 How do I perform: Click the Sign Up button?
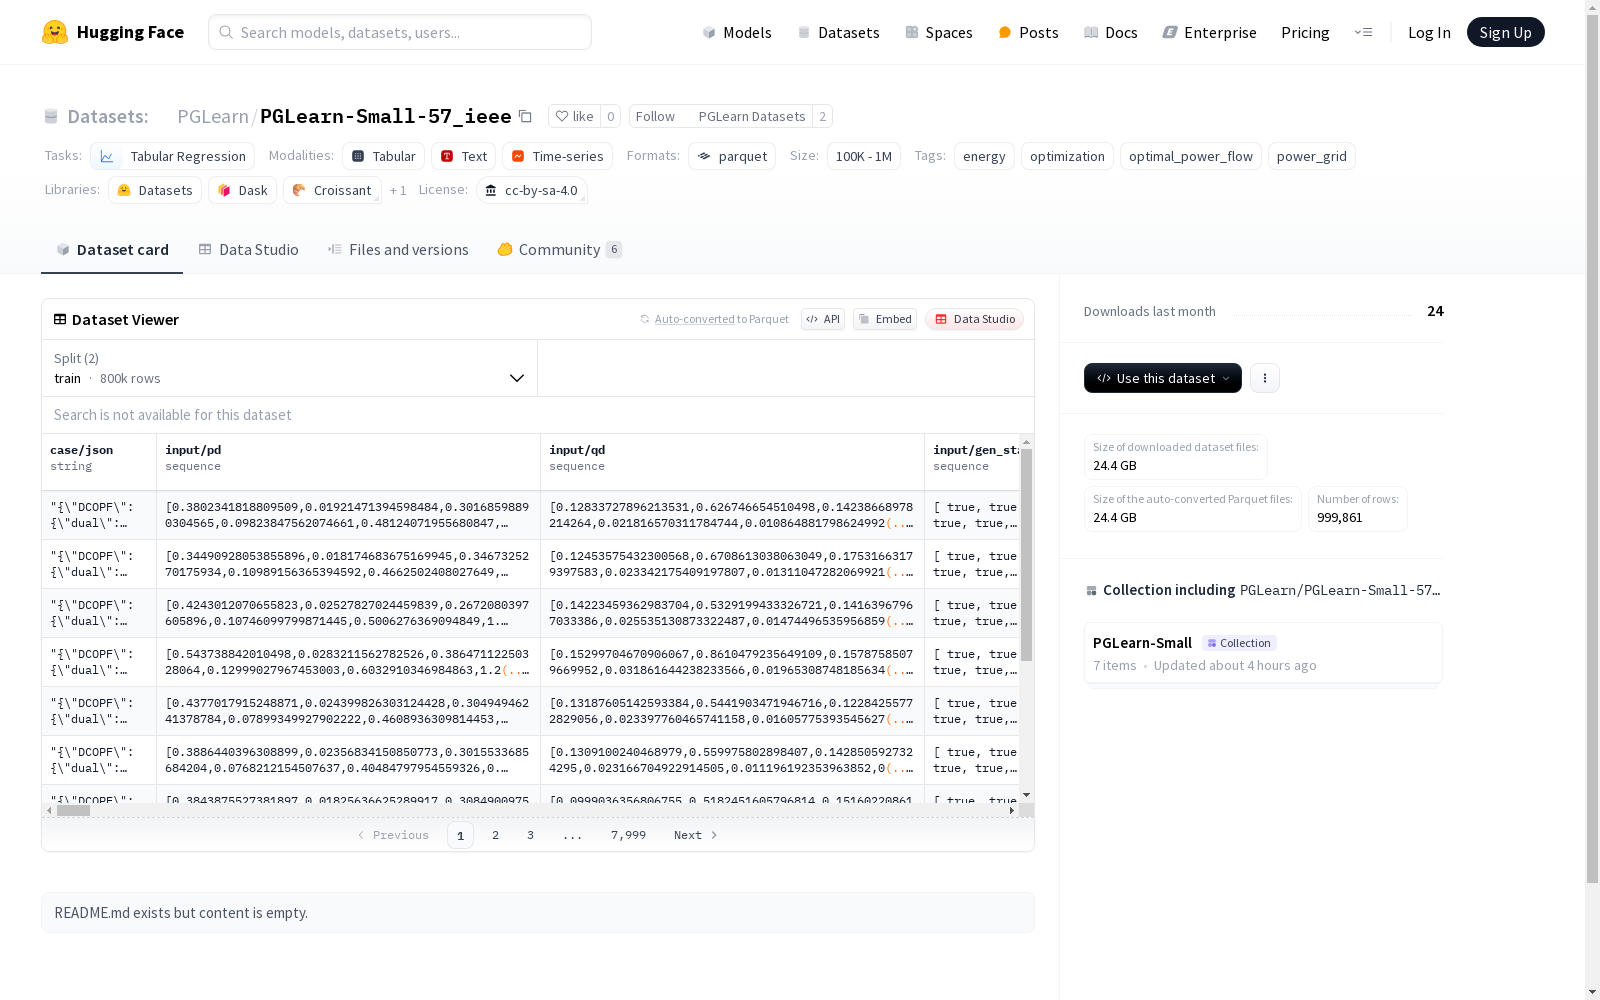[x=1505, y=32]
